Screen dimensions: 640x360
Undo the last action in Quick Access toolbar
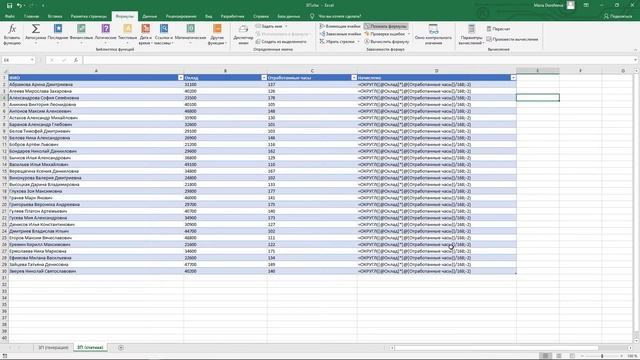(x=19, y=5)
